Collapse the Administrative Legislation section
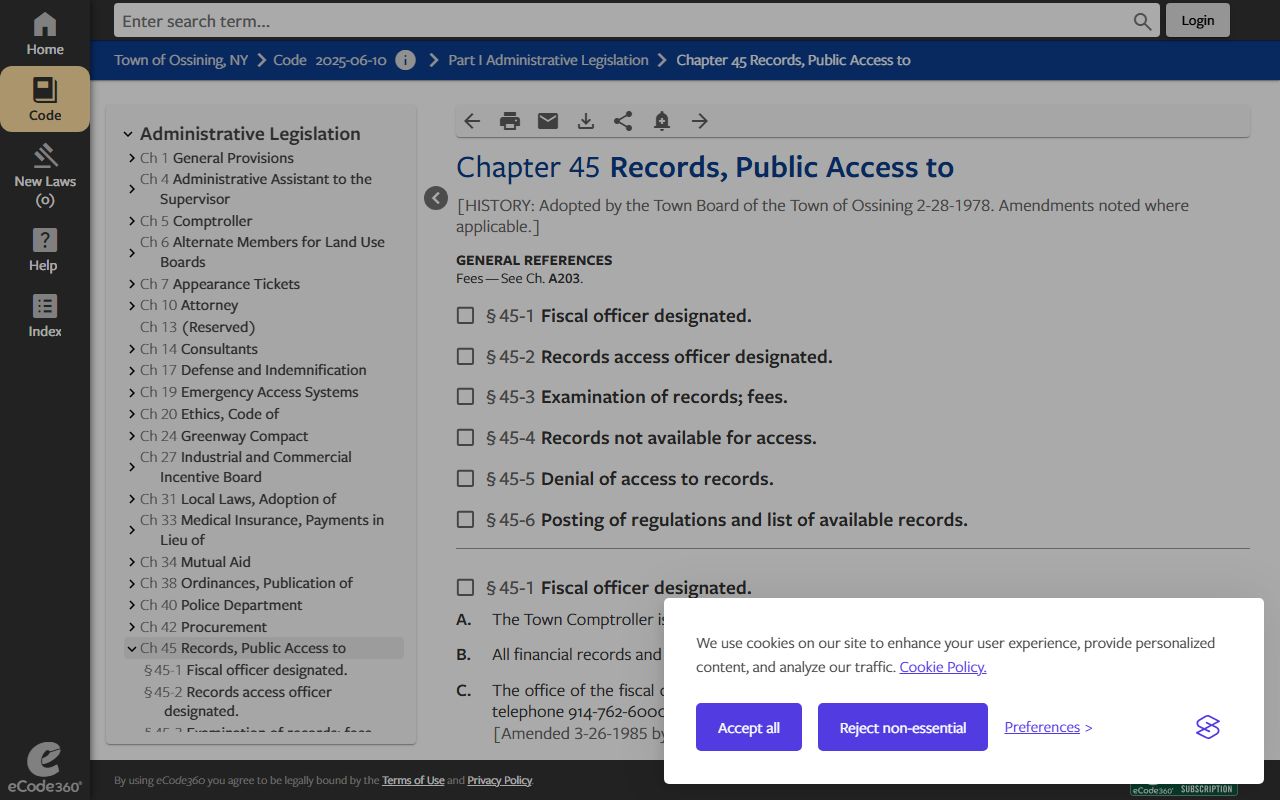The width and height of the screenshot is (1280, 800). click(128, 134)
